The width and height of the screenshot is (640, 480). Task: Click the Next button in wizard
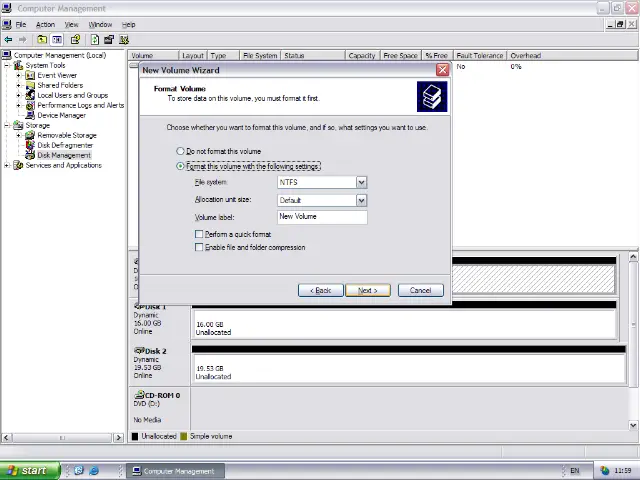click(x=367, y=290)
